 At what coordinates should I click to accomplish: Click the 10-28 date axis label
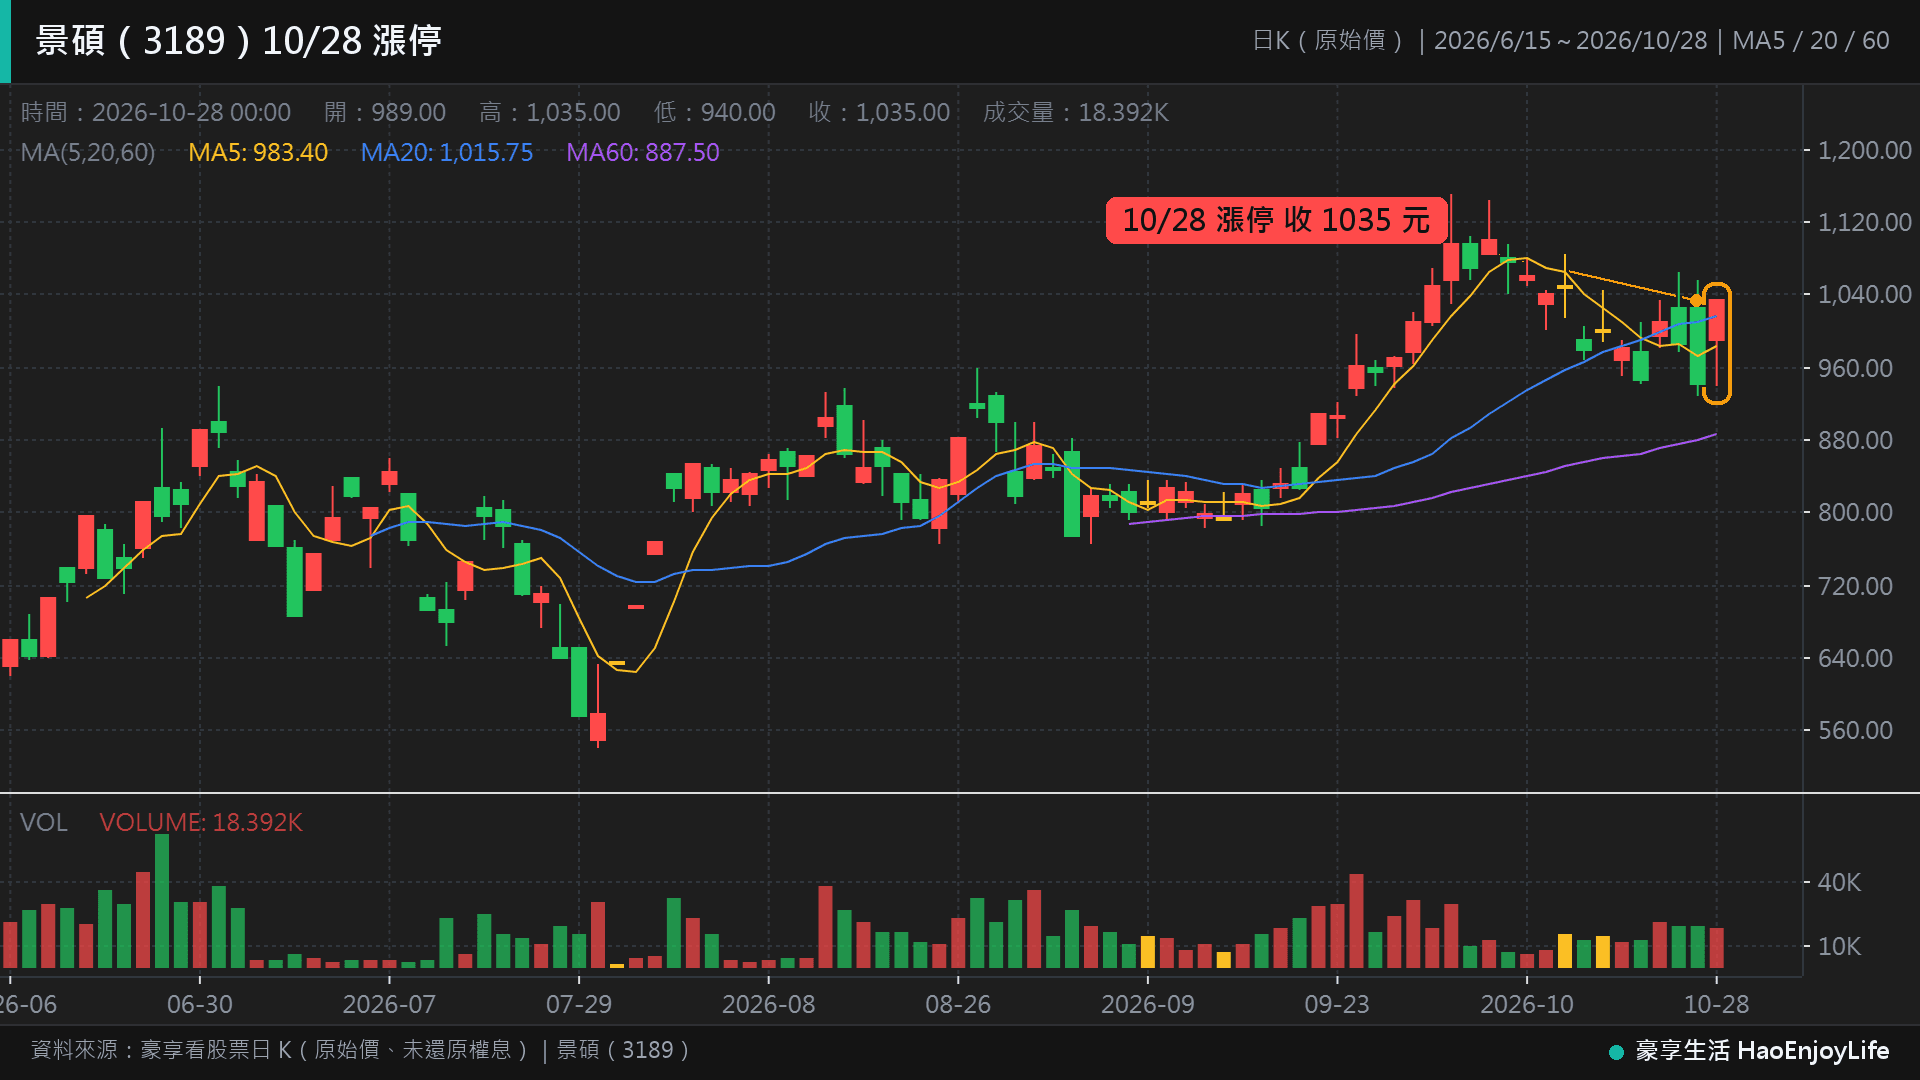(x=1717, y=1004)
